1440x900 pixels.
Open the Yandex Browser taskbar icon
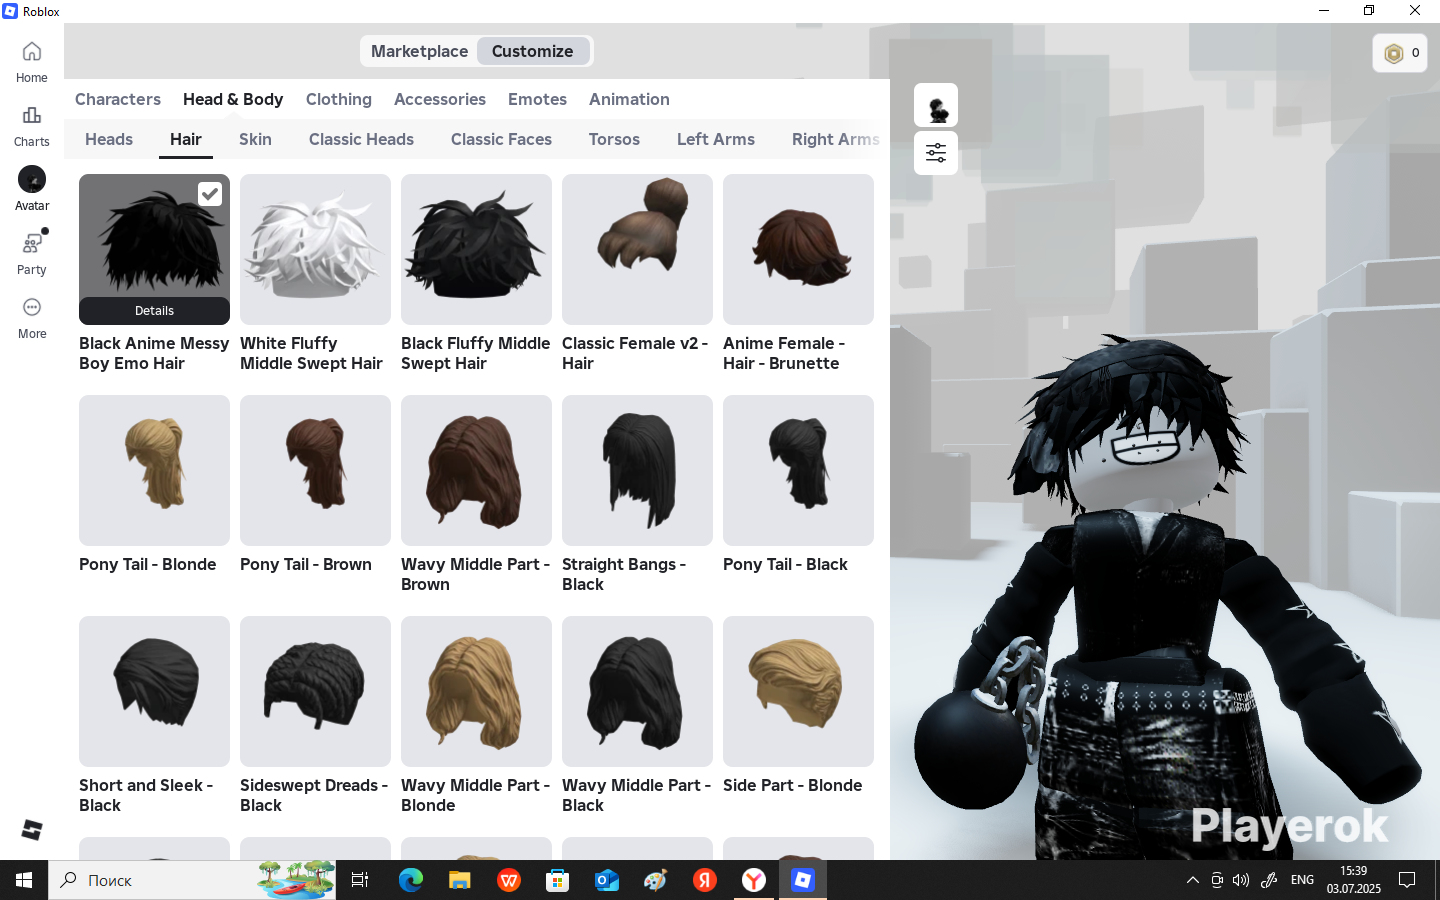point(754,880)
